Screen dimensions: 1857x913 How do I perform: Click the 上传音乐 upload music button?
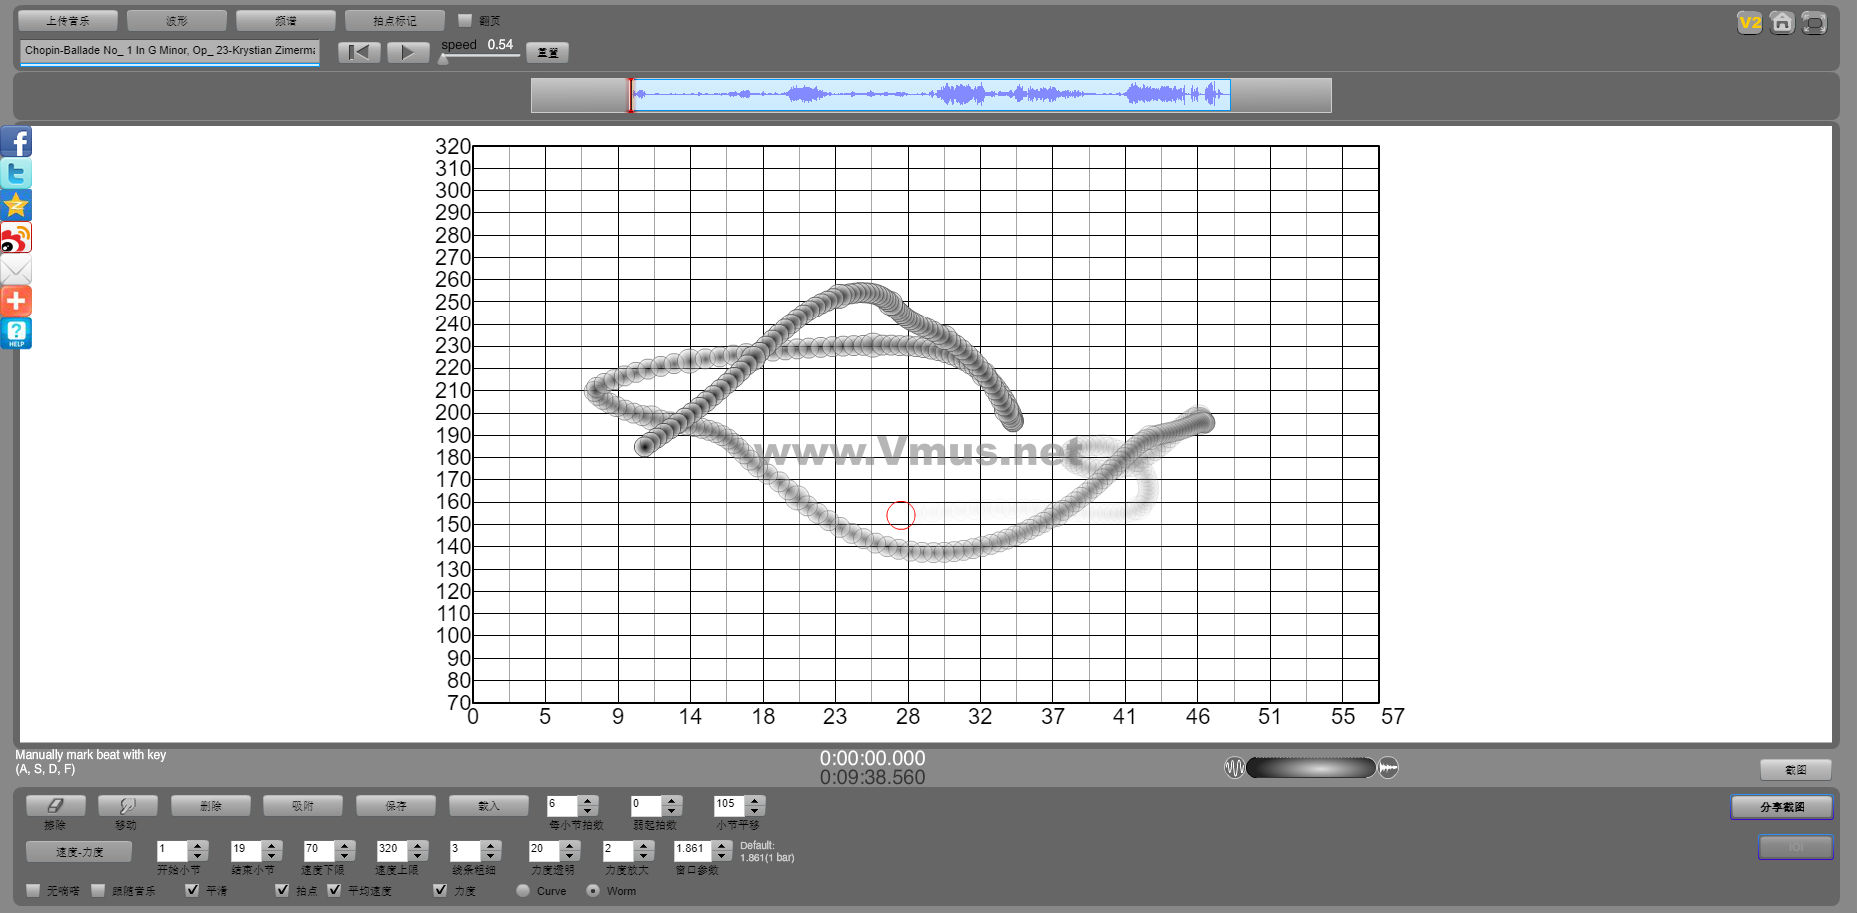[x=68, y=21]
